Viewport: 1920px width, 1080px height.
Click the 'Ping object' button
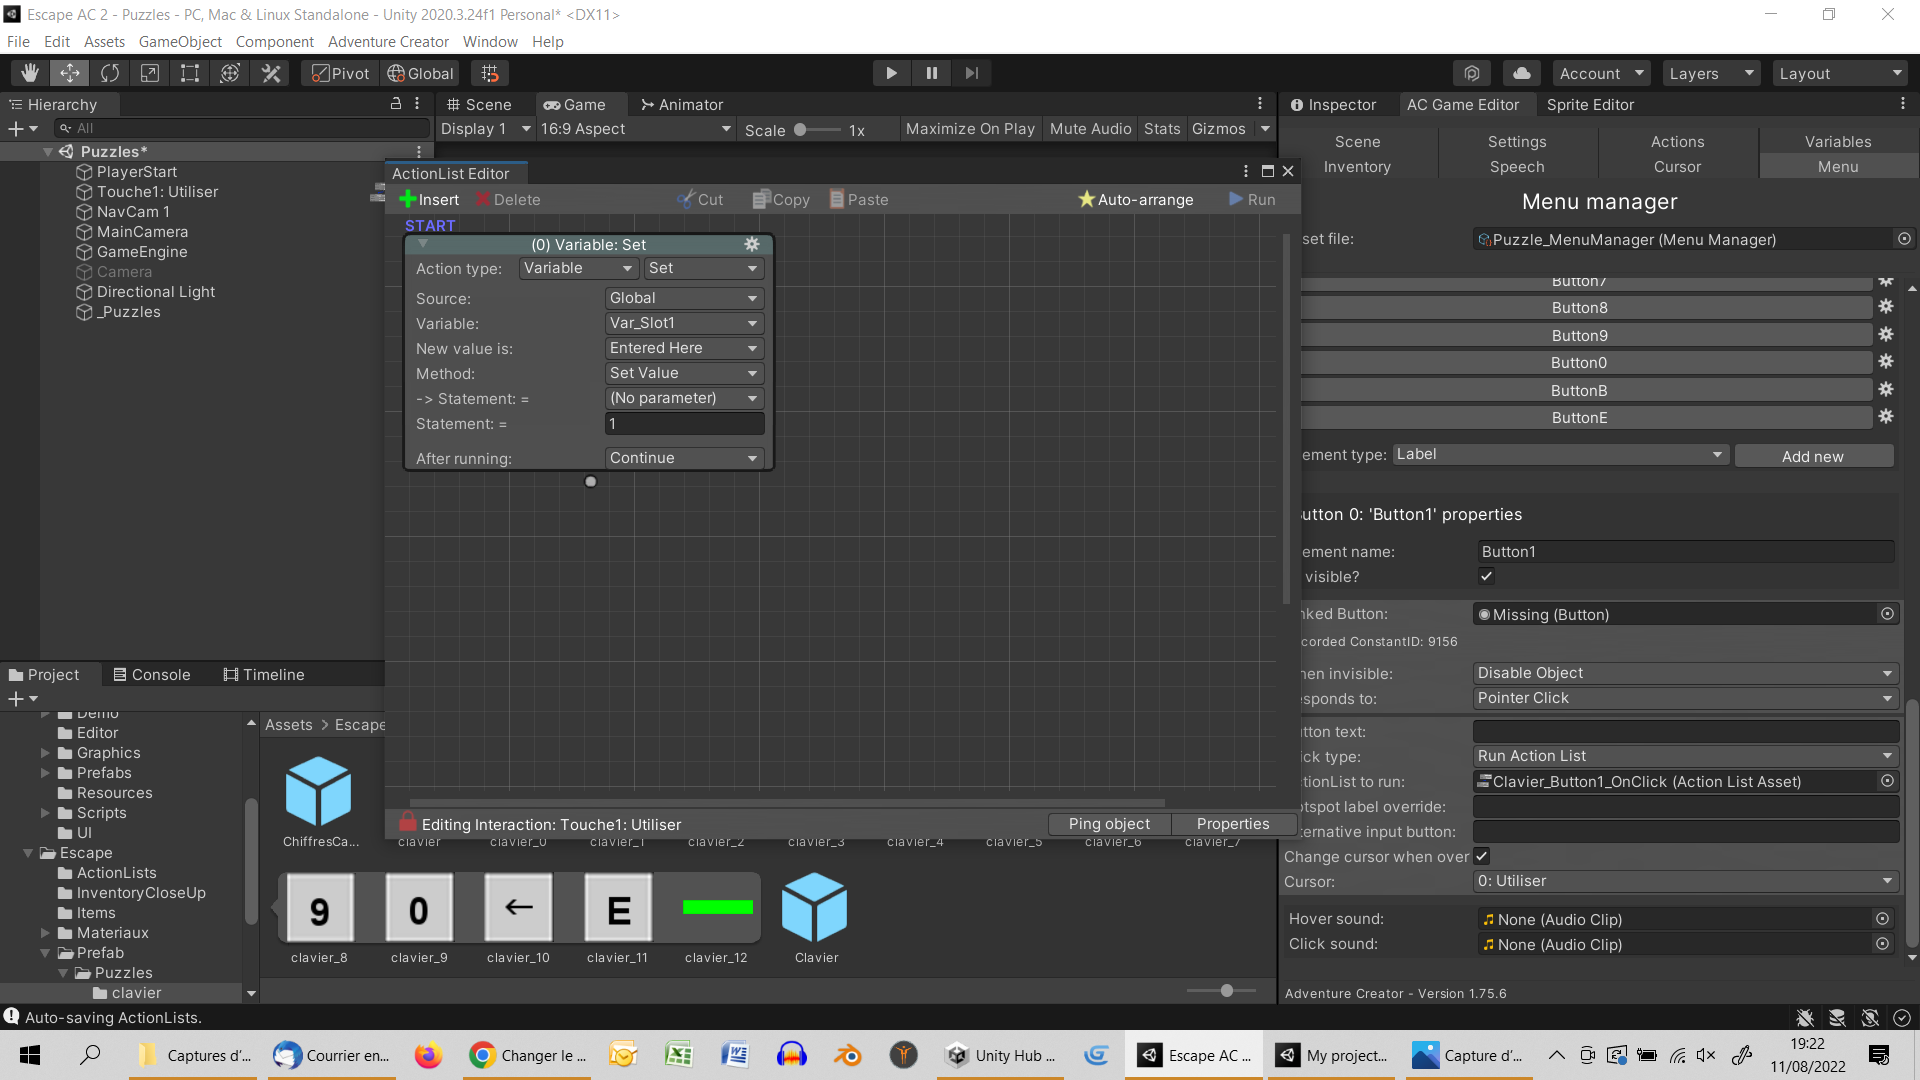(x=1109, y=824)
